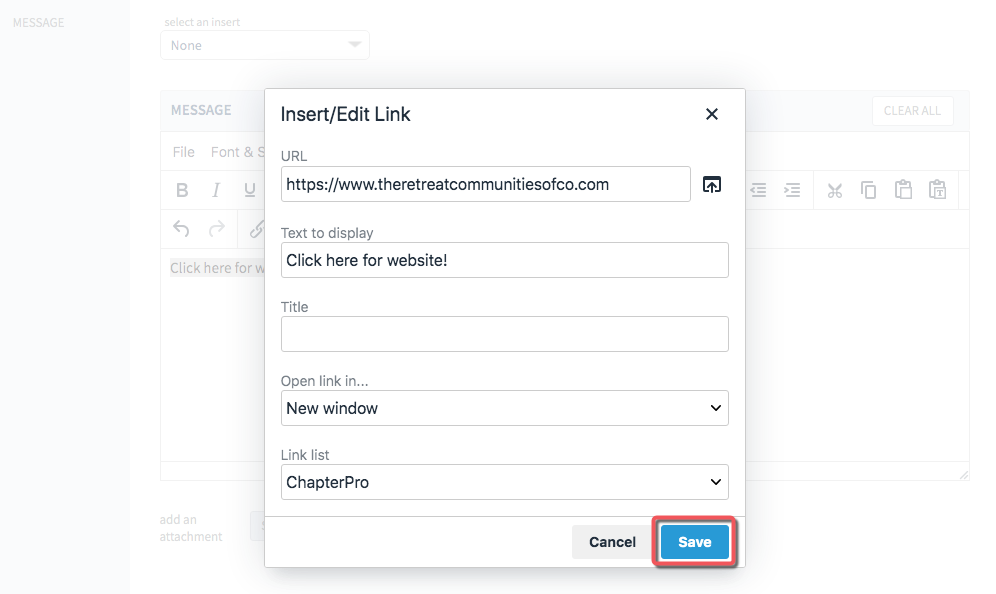The image size is (996, 594).
Task: Click the Redo arrow icon
Action: 217,229
